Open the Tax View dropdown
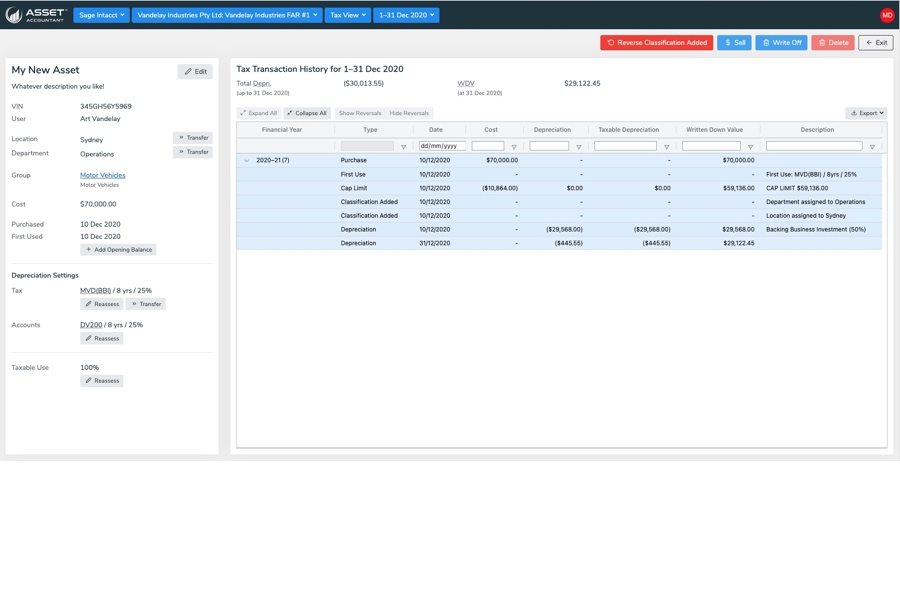The width and height of the screenshot is (900, 600). click(347, 15)
